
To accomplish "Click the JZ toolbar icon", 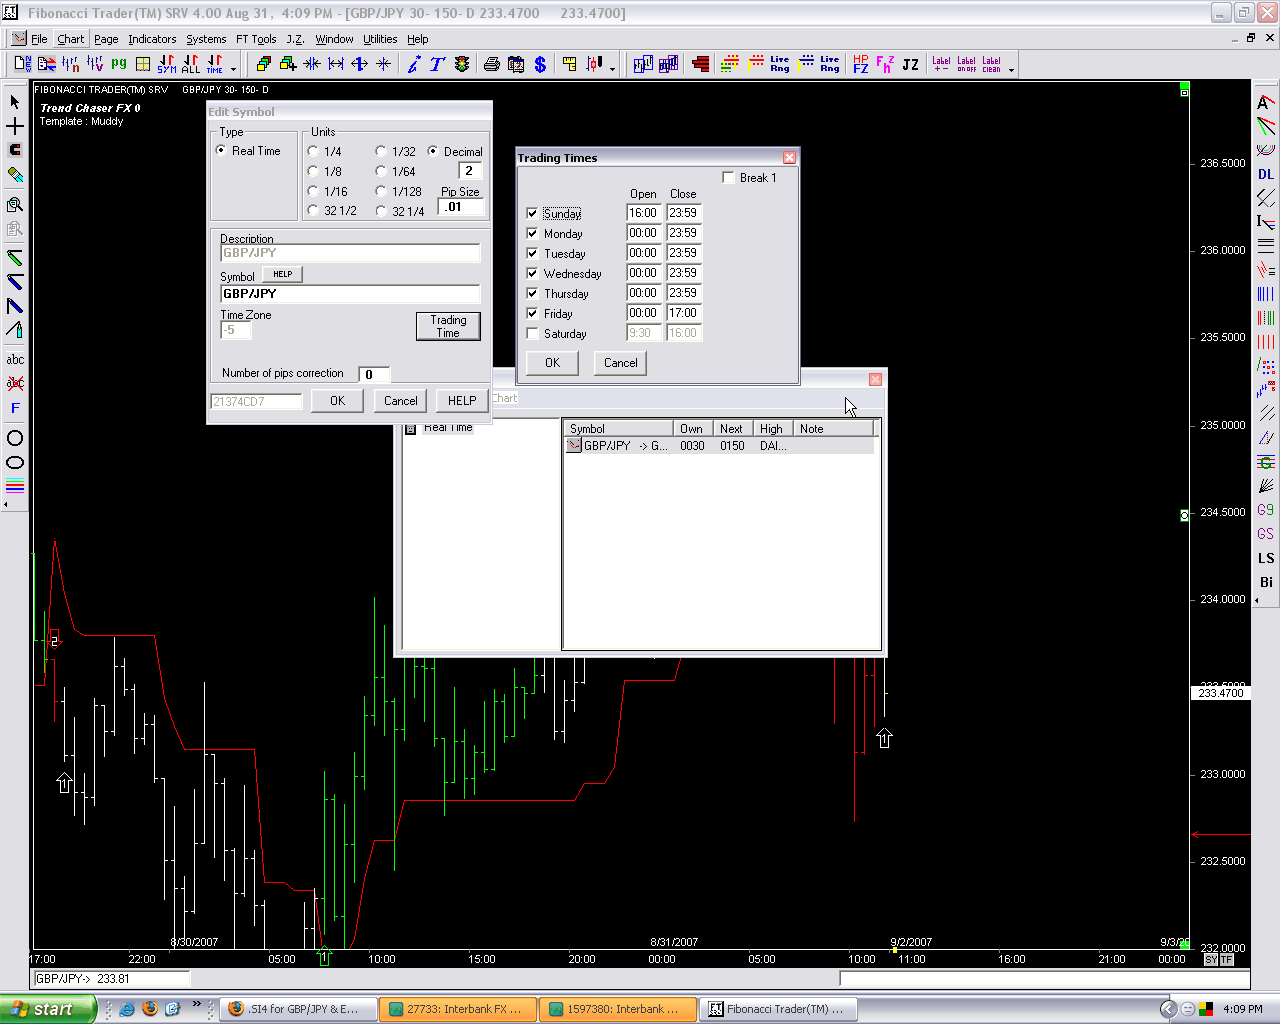I will [910, 64].
